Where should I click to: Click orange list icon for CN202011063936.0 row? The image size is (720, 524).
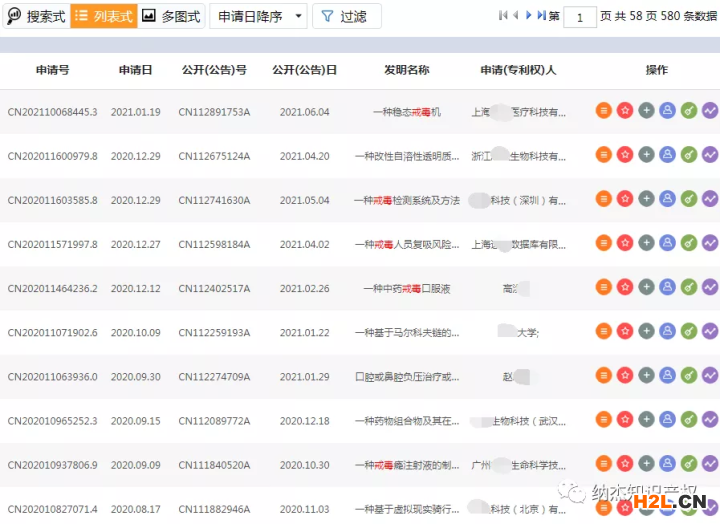click(603, 375)
